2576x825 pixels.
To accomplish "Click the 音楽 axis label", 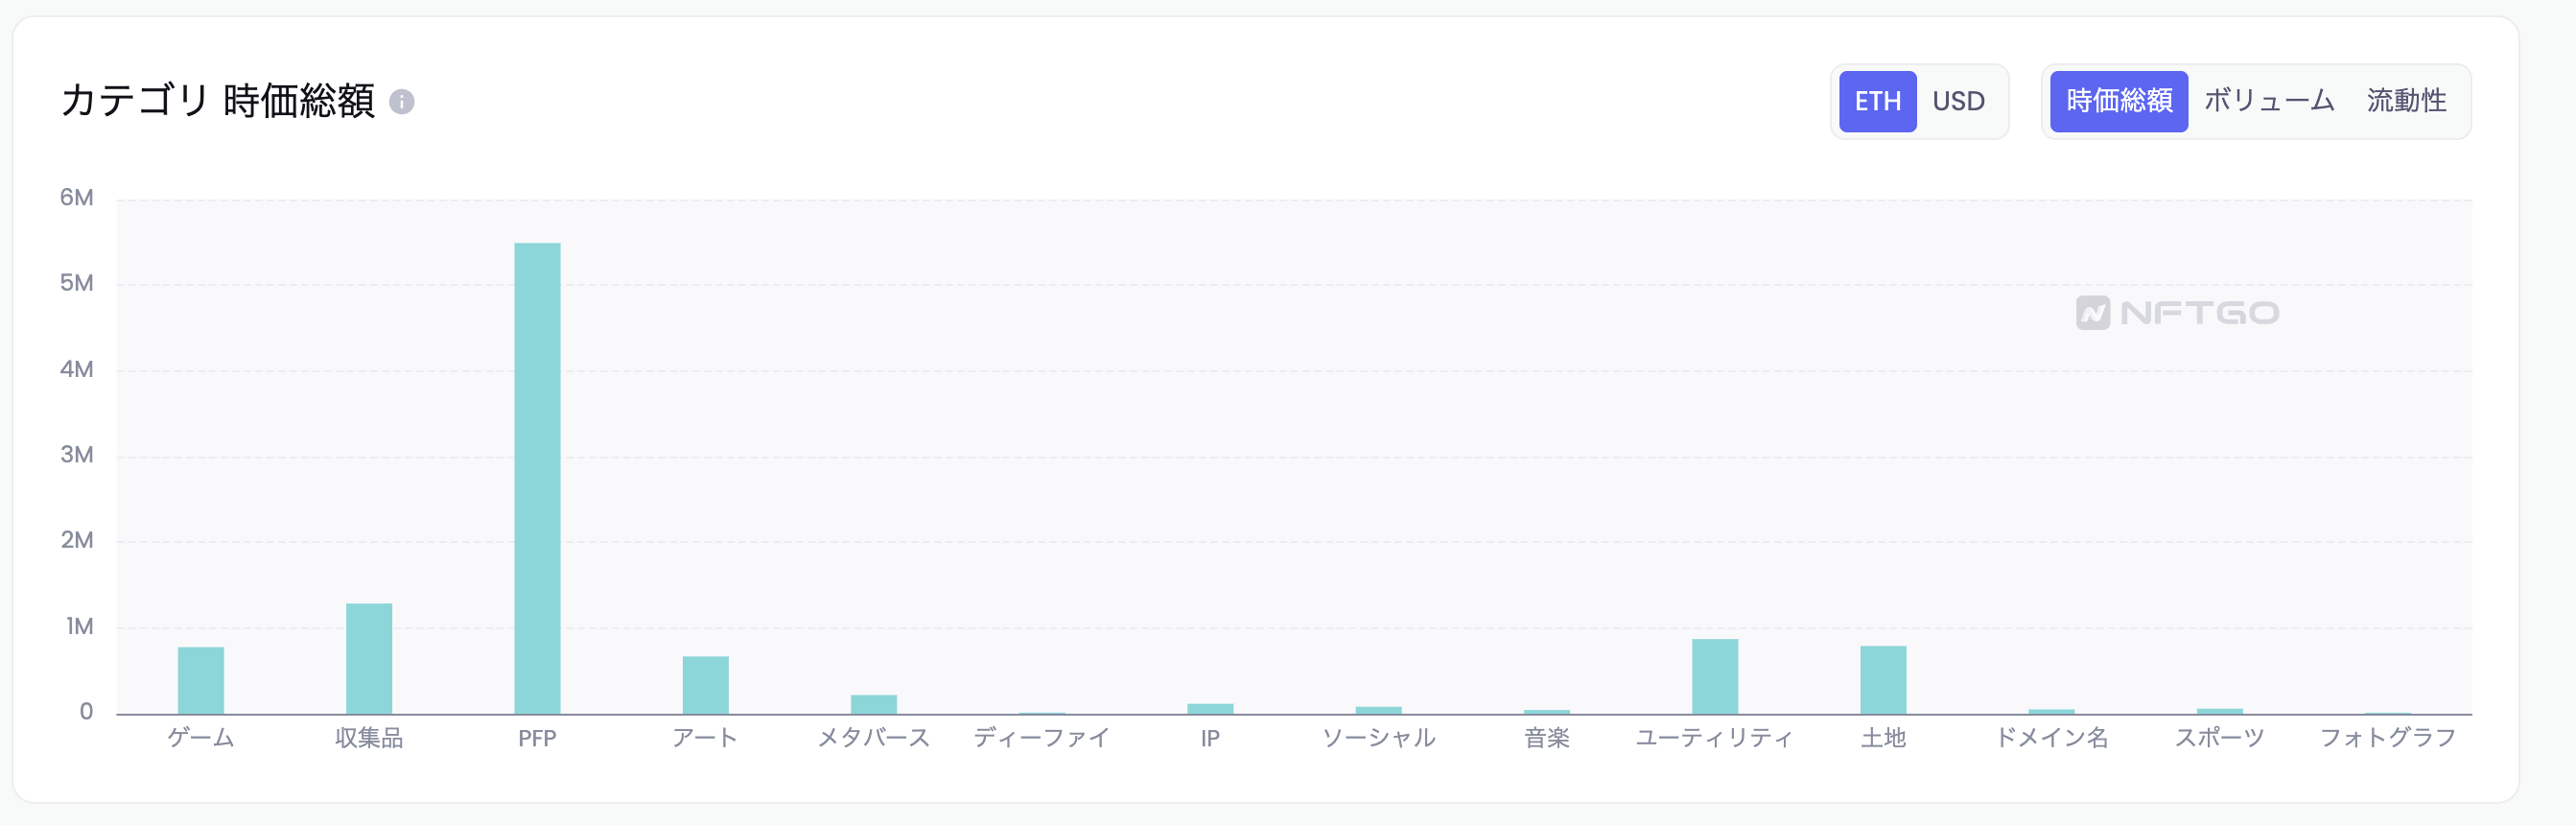I will (1546, 738).
